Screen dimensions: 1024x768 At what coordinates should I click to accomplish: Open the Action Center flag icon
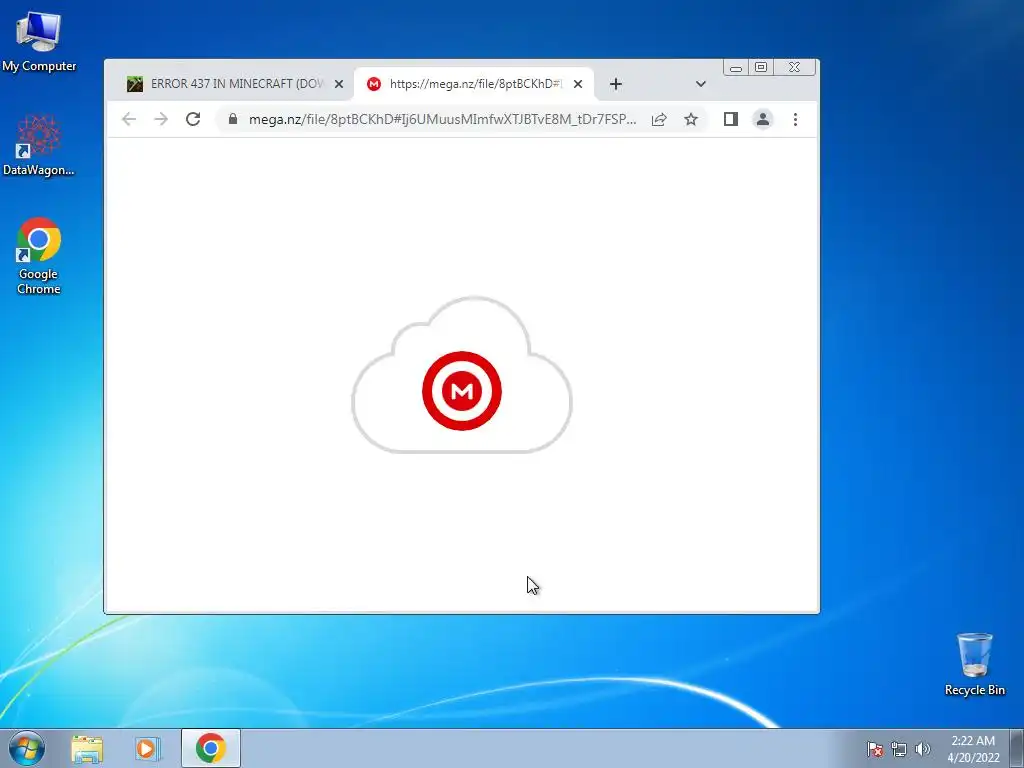(x=875, y=749)
